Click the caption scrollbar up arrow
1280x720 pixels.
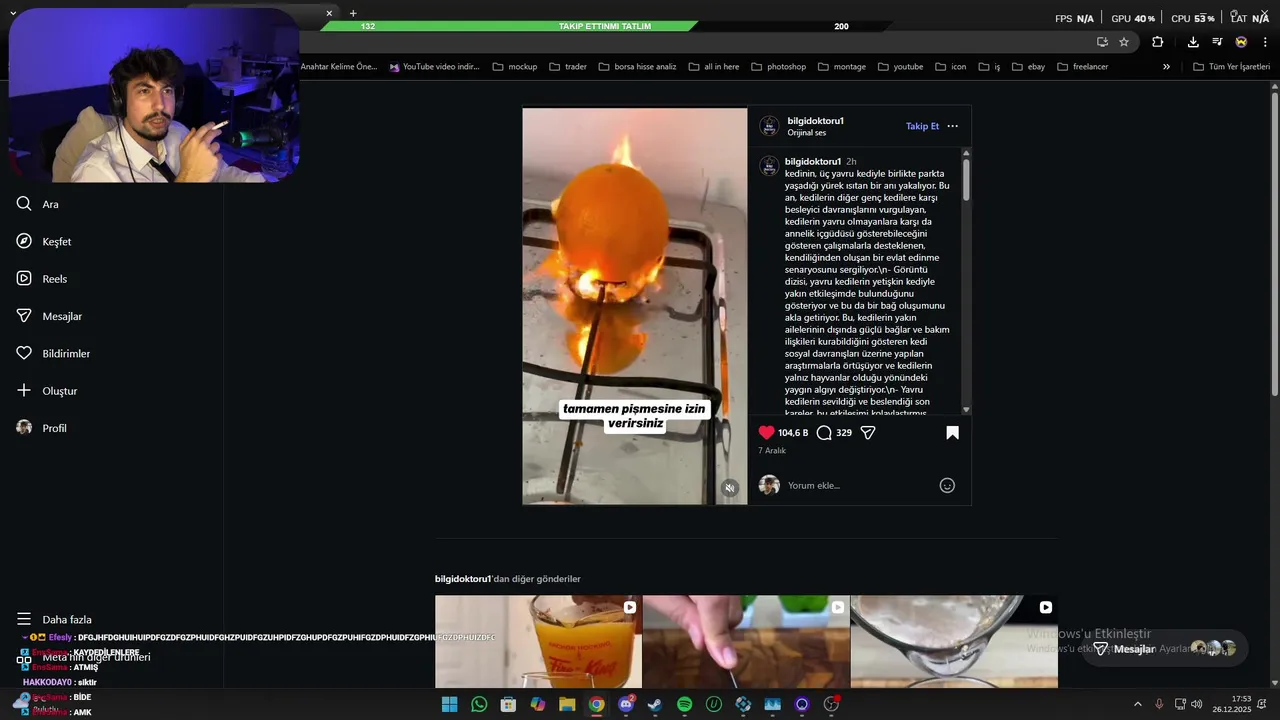point(966,153)
